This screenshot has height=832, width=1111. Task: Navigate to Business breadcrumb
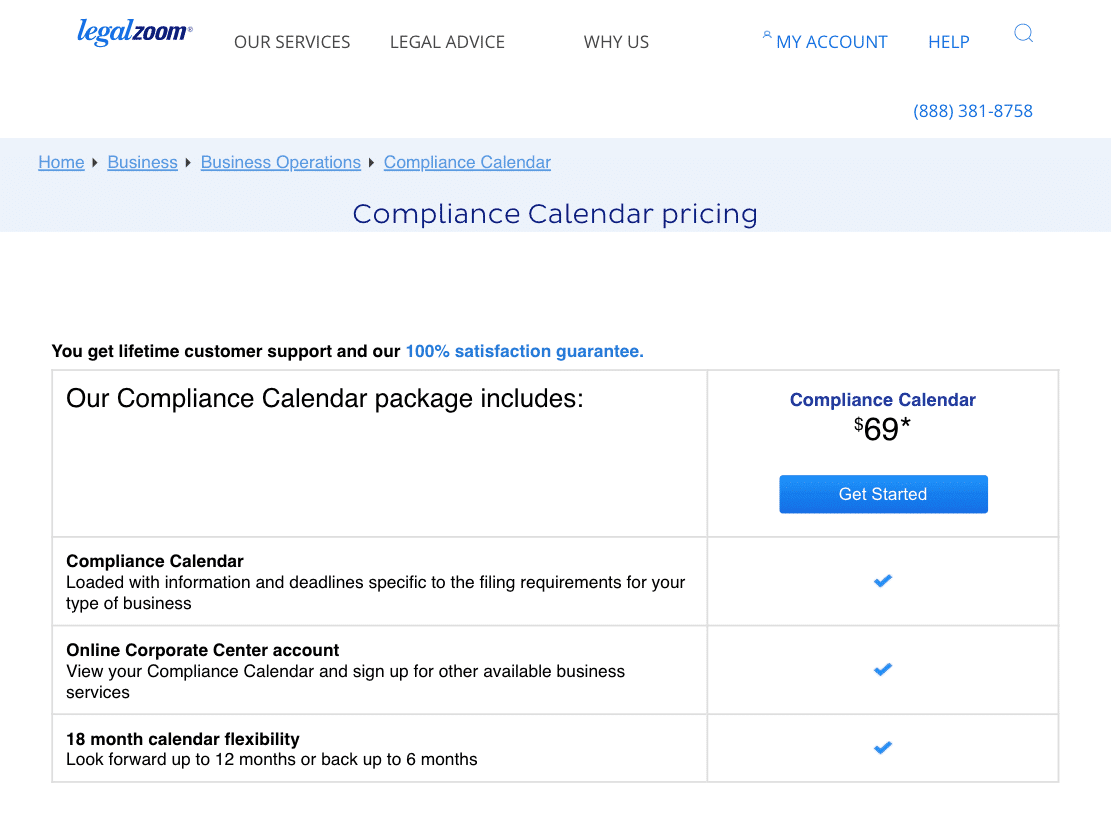coord(142,162)
